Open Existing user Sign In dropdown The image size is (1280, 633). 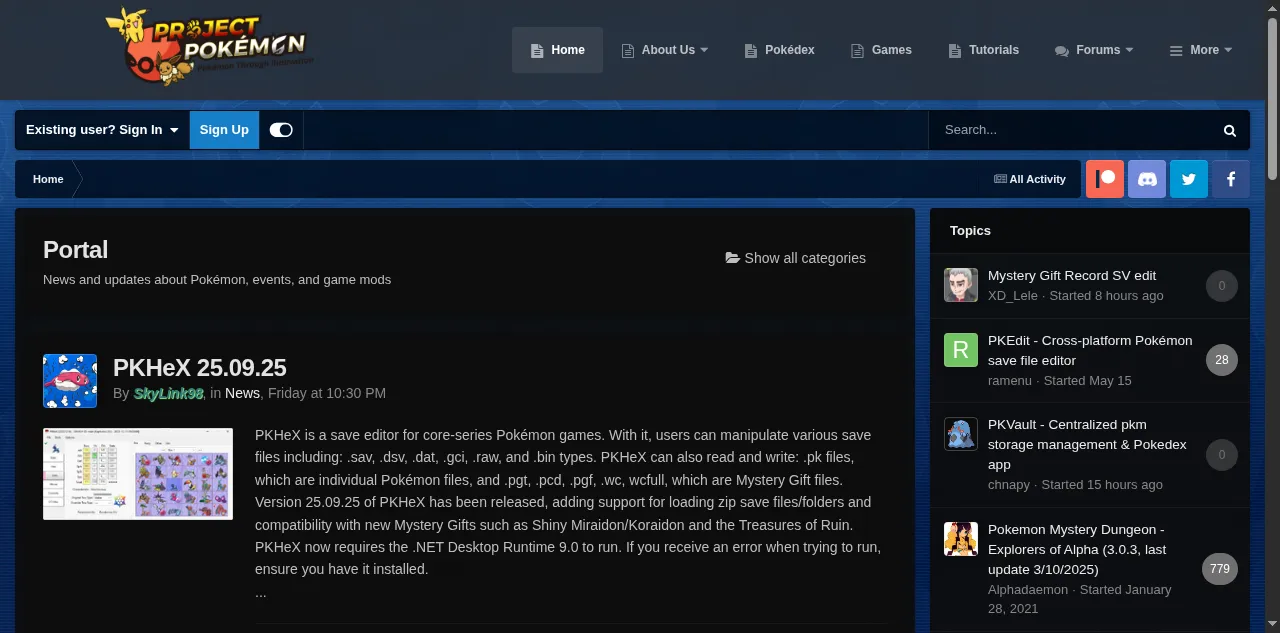(102, 130)
